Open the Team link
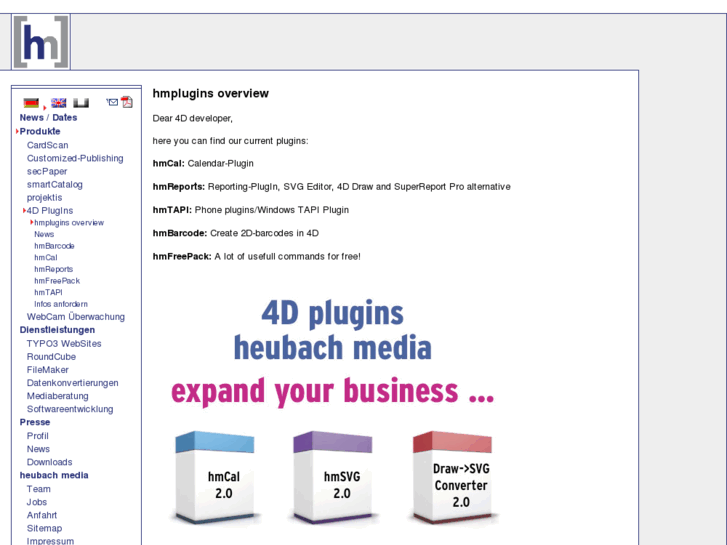The width and height of the screenshot is (727, 545). [x=38, y=489]
